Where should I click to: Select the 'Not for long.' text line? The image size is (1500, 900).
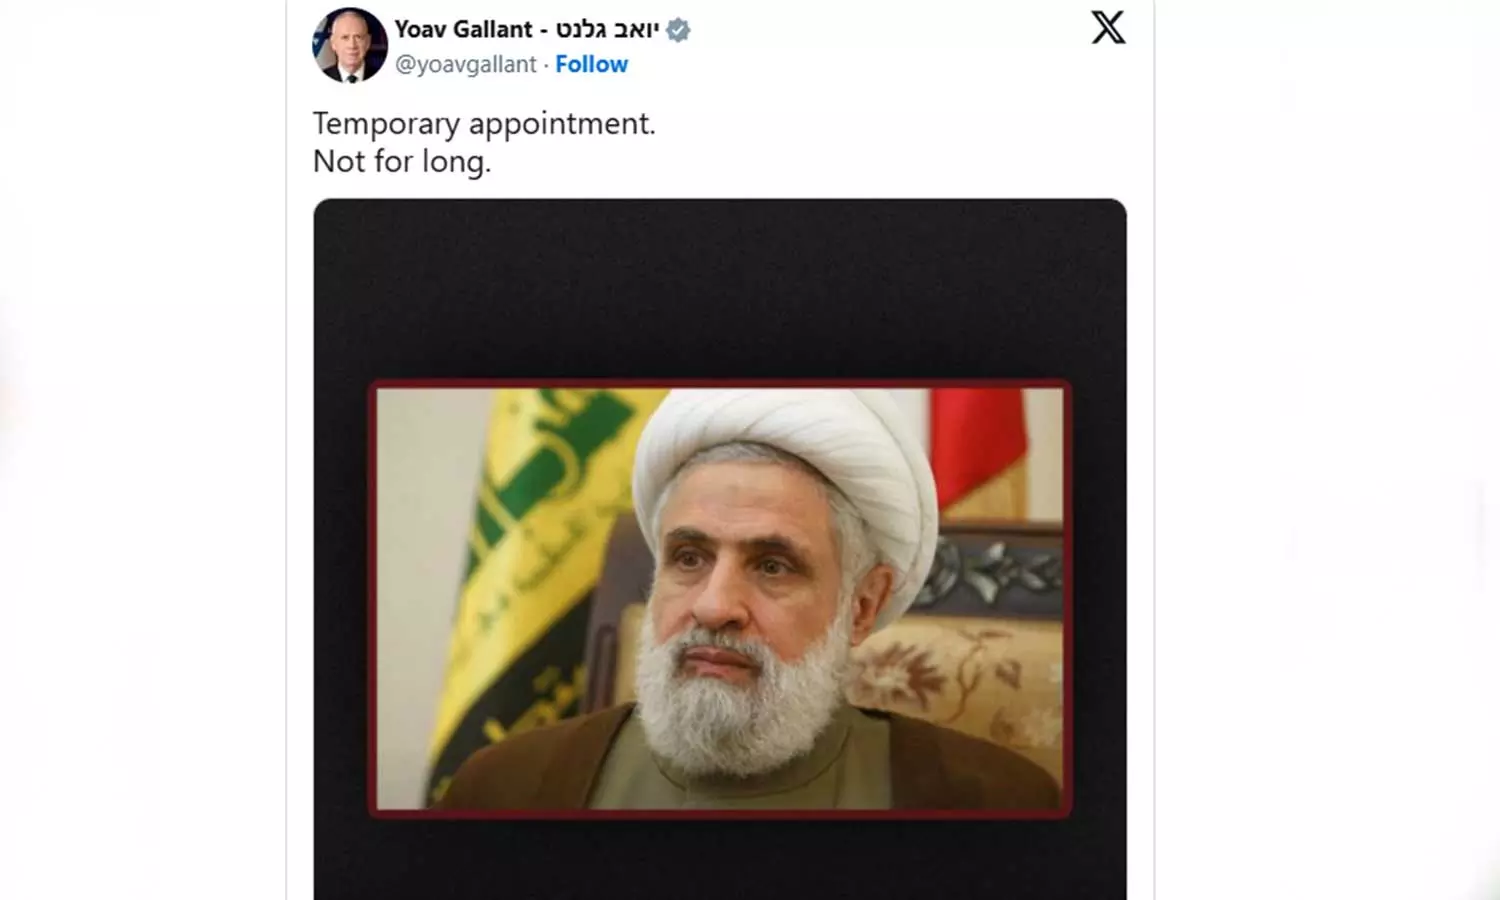402,161
